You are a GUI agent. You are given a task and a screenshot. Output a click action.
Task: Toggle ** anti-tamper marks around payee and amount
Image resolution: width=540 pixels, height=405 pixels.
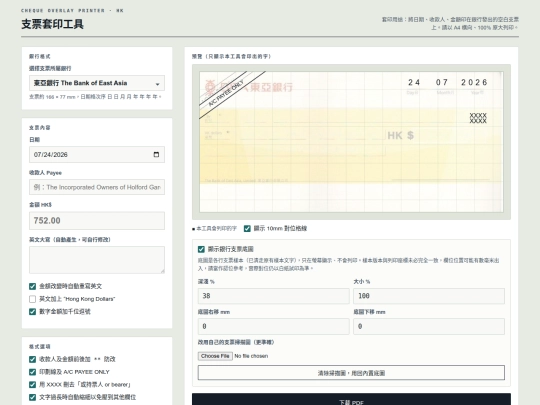coord(32,359)
